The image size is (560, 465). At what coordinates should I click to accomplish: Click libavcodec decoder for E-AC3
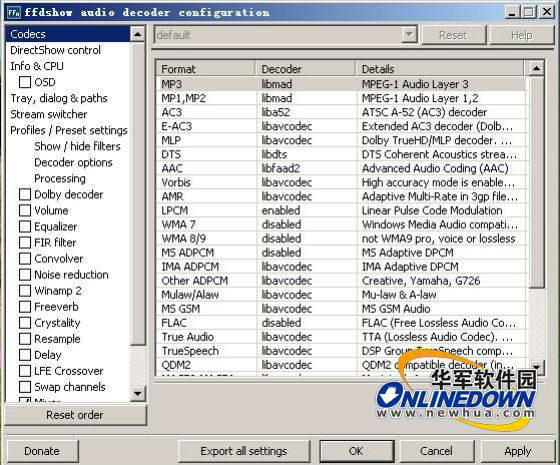pos(286,126)
